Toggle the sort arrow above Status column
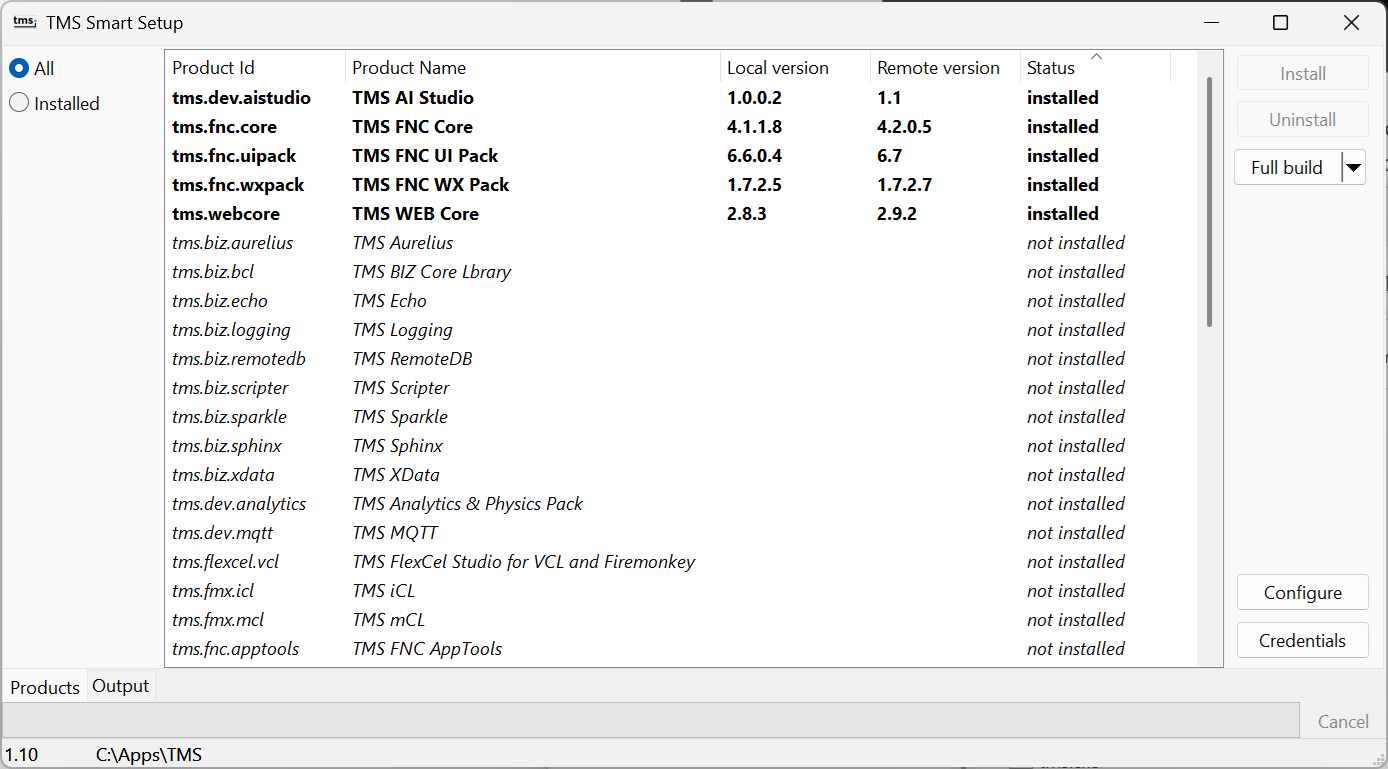 point(1096,56)
